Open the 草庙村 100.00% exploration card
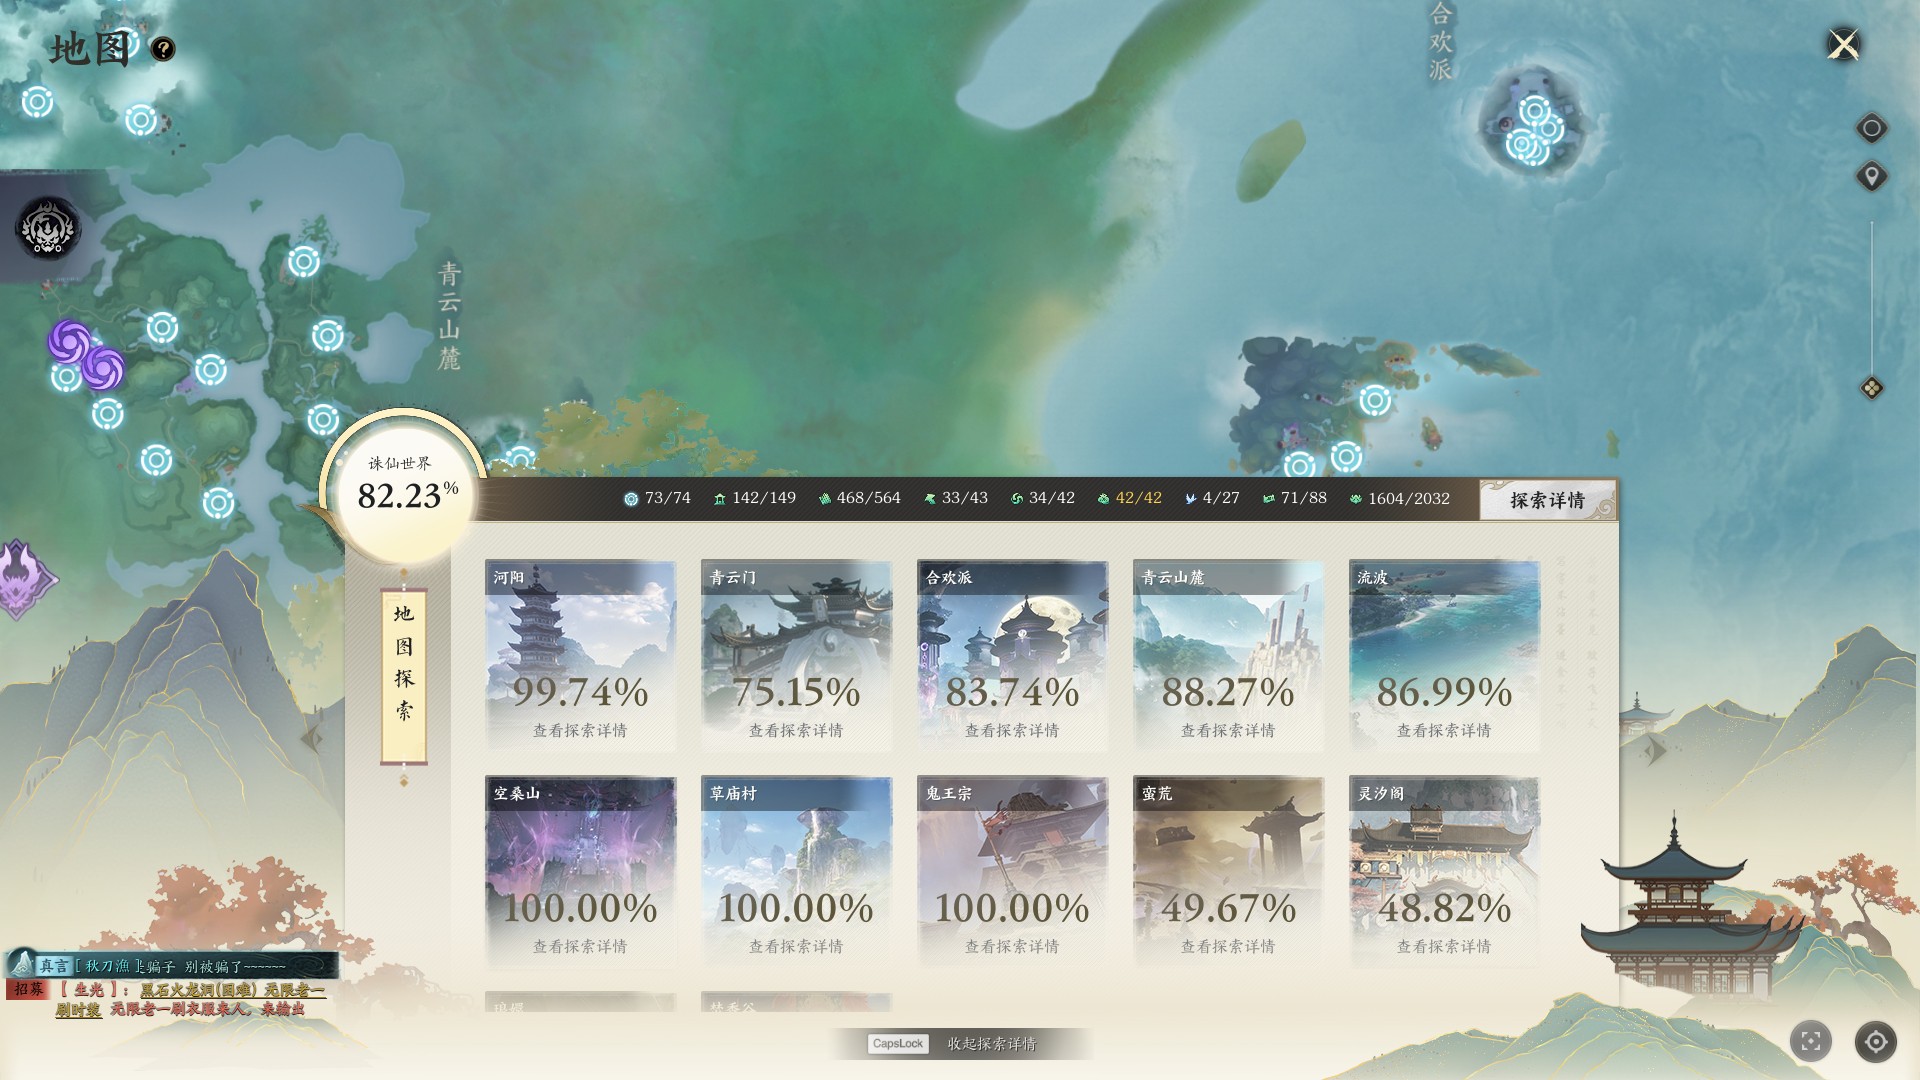The width and height of the screenshot is (1920, 1080). pyautogui.click(x=797, y=872)
